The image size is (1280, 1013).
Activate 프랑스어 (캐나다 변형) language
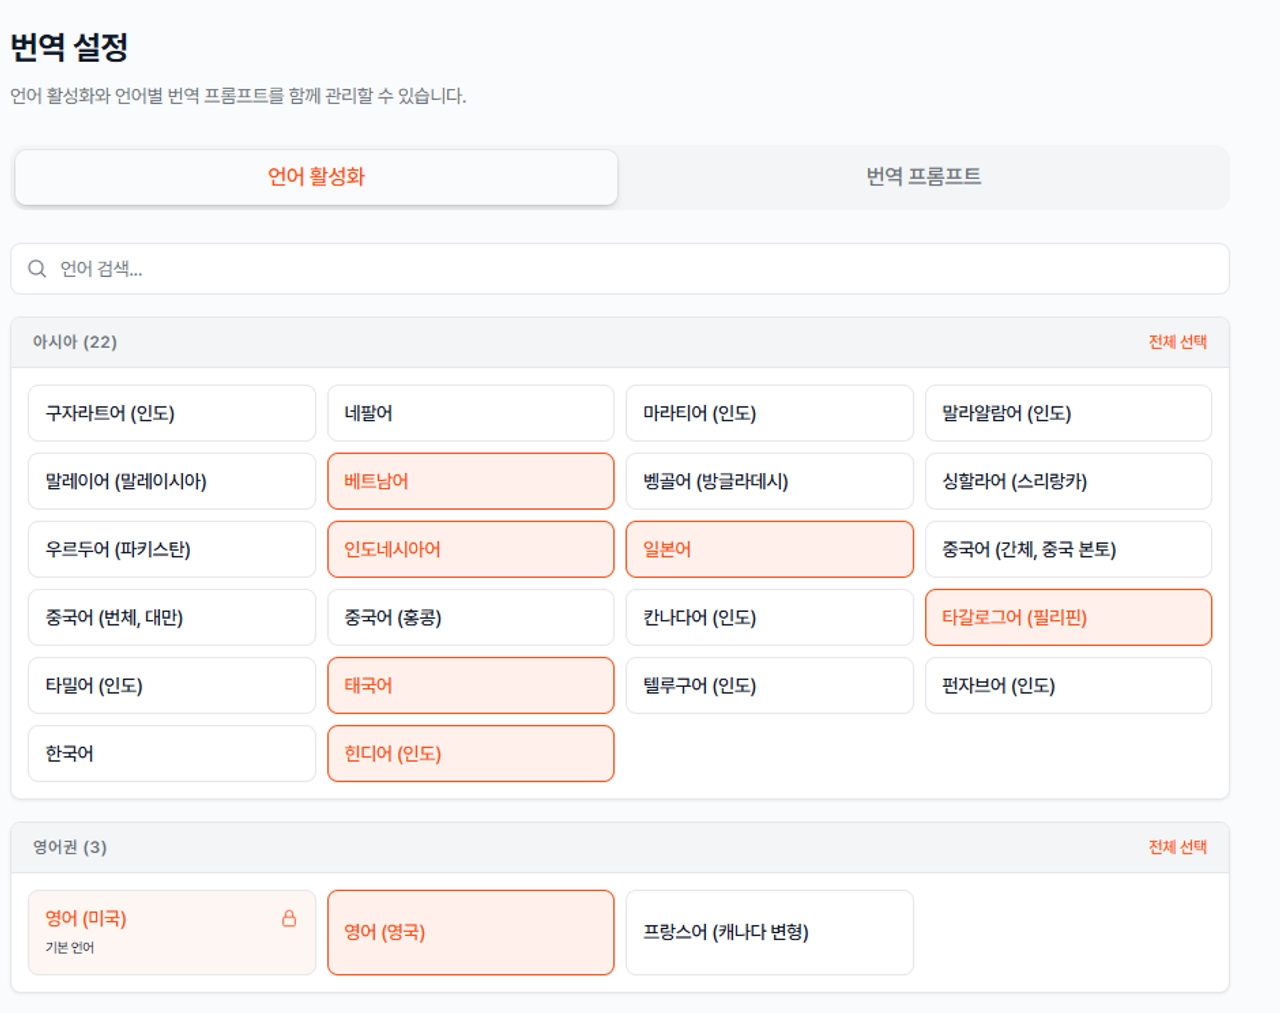[x=769, y=932]
